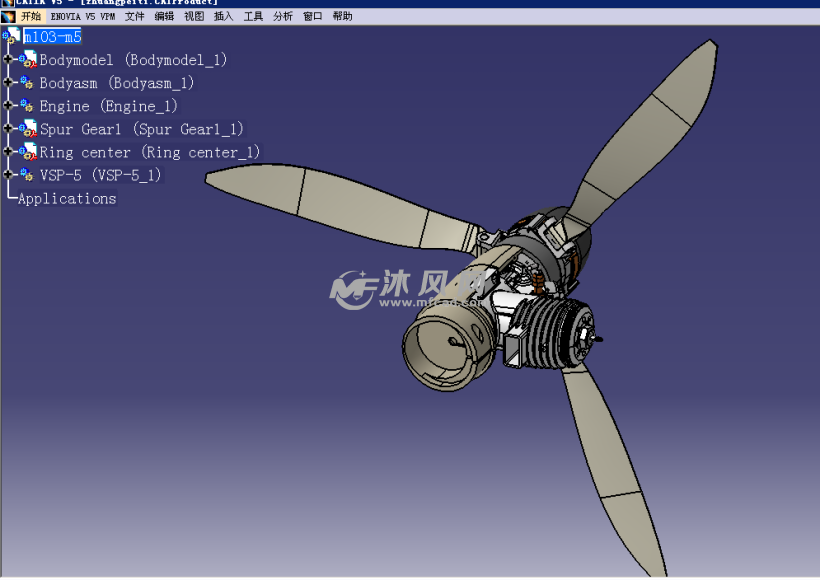Select the Ring center (Ring center_1) label
The width and height of the screenshot is (820, 580).
click(x=149, y=152)
